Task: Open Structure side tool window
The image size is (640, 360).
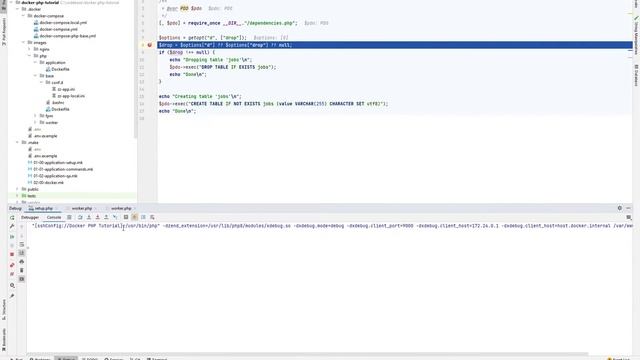Action: pos(4,309)
